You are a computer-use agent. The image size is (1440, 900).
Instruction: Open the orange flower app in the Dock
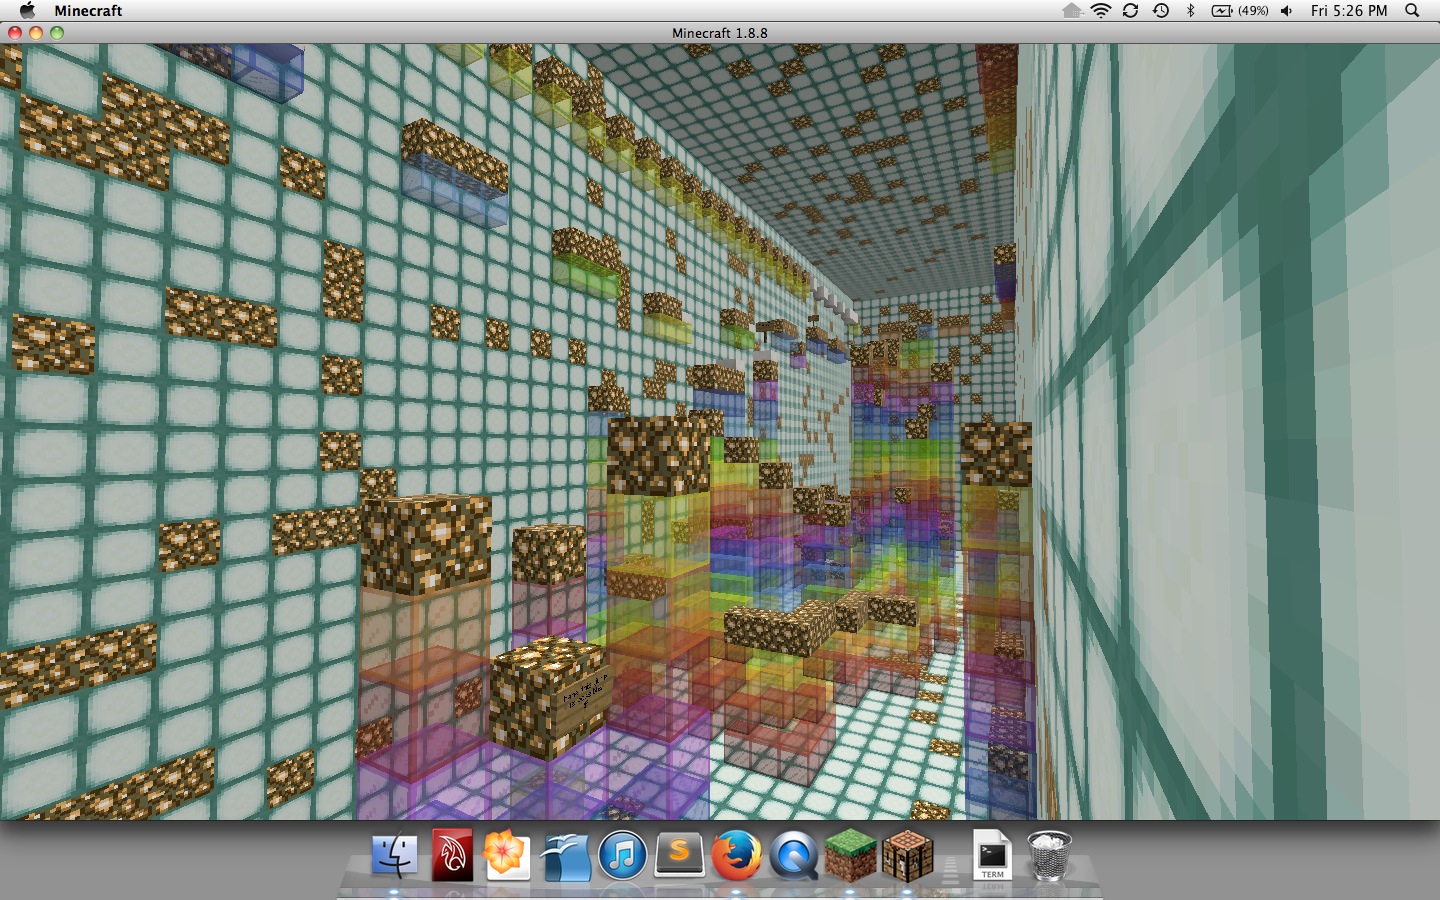point(507,856)
